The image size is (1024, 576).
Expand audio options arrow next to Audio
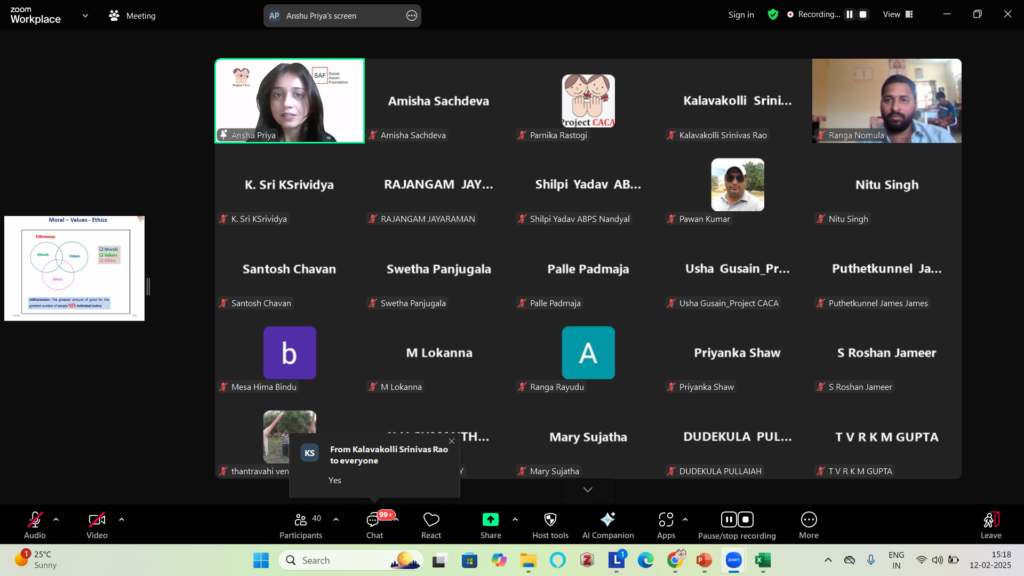(x=56, y=519)
